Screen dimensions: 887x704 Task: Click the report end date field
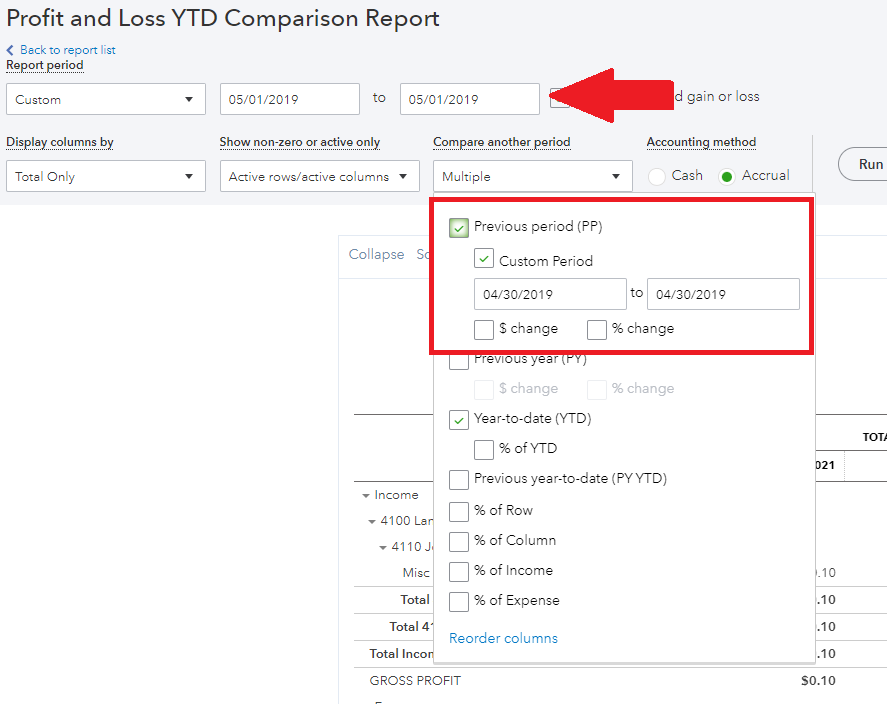click(469, 99)
